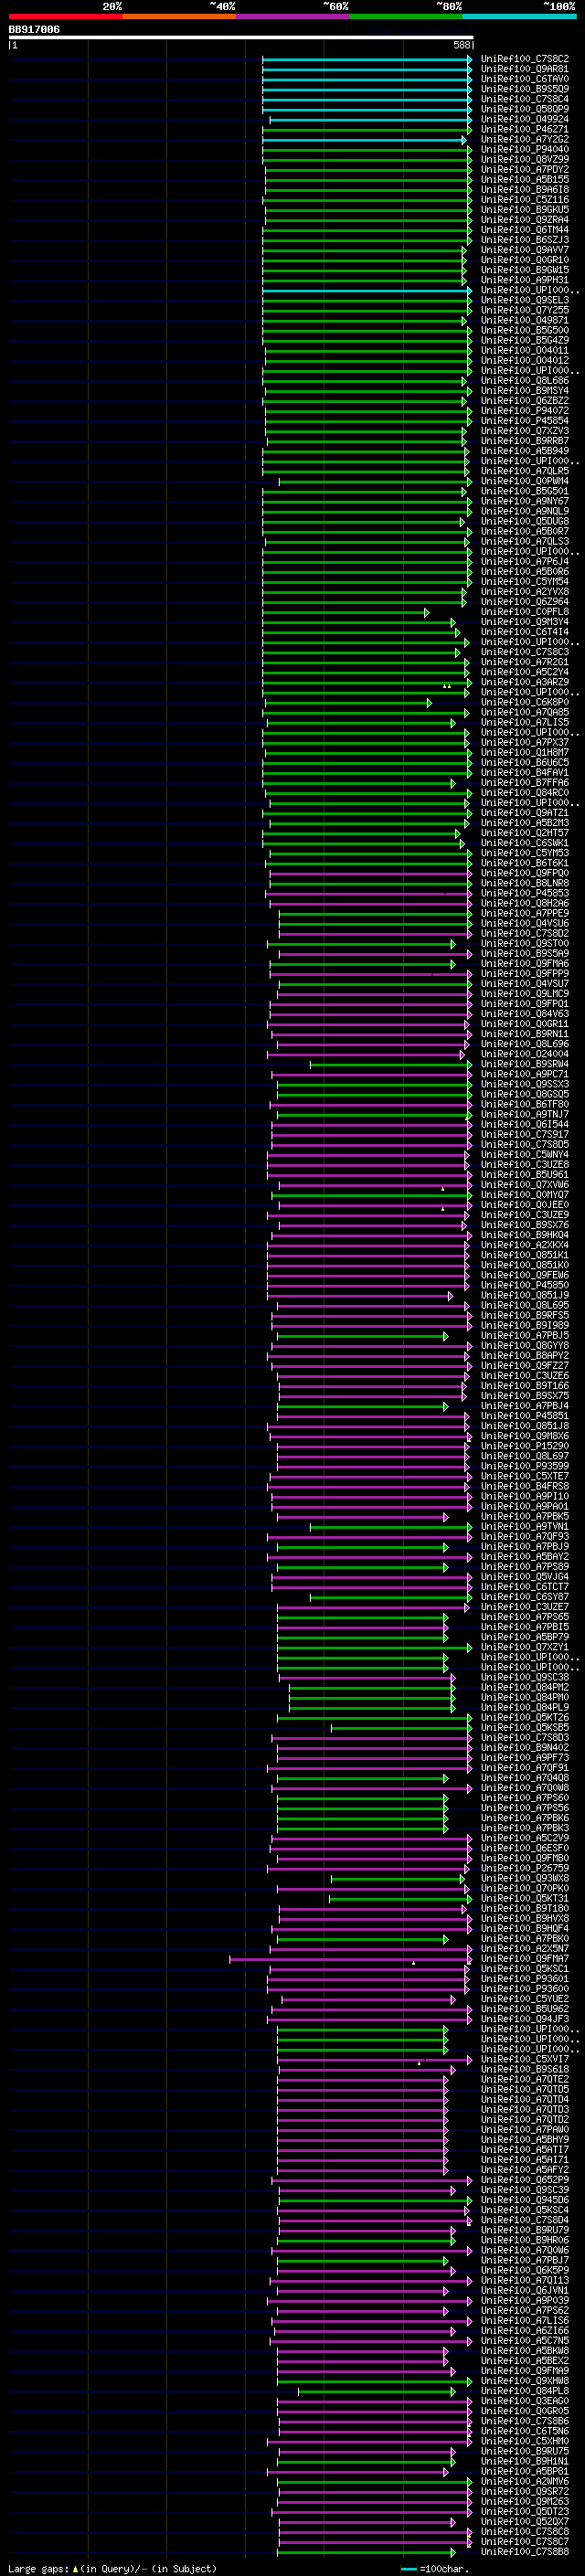Viewport: 585px width, 2576px height.
Task: Open hit UniRef100_O49871
Action: tap(525, 320)
